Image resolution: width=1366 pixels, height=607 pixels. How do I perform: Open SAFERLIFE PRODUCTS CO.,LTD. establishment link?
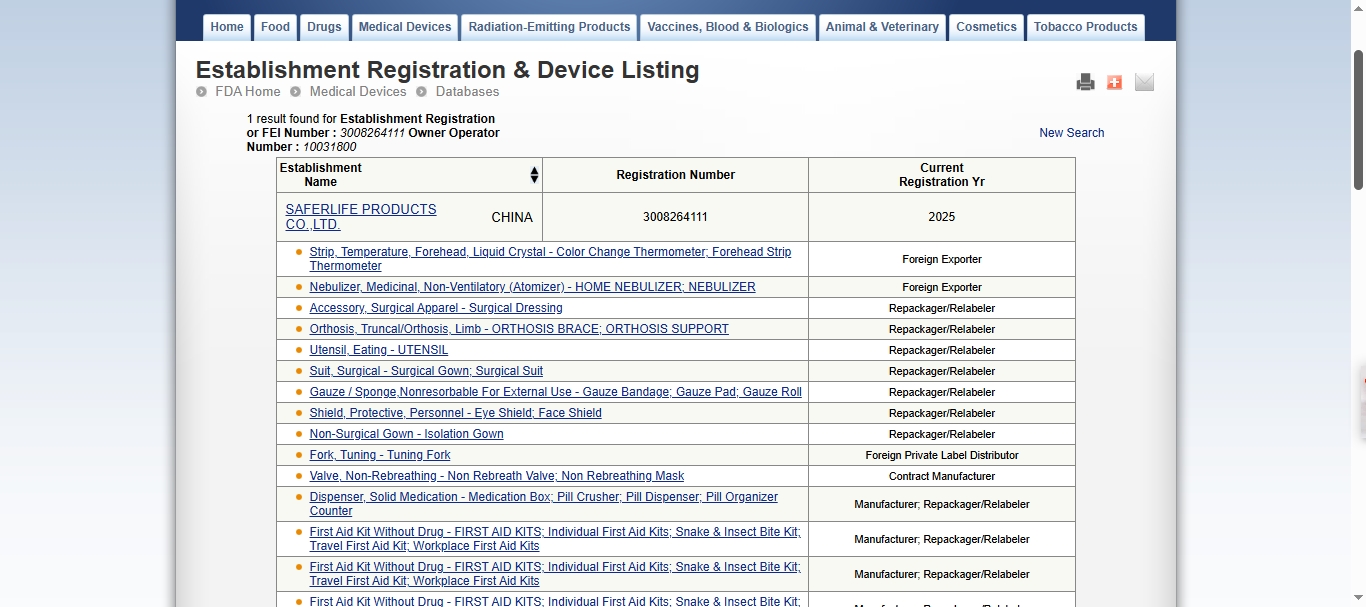(x=361, y=217)
